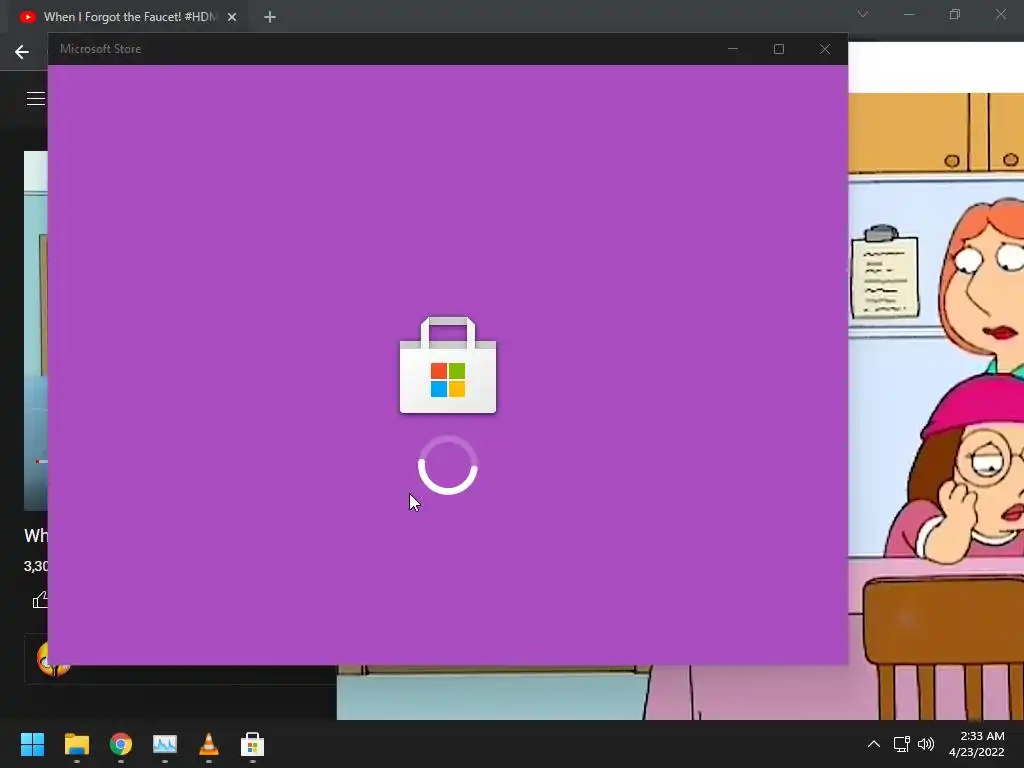Open the system monitor app on the taskbar
Screen dimensions: 1024x768
[165, 744]
